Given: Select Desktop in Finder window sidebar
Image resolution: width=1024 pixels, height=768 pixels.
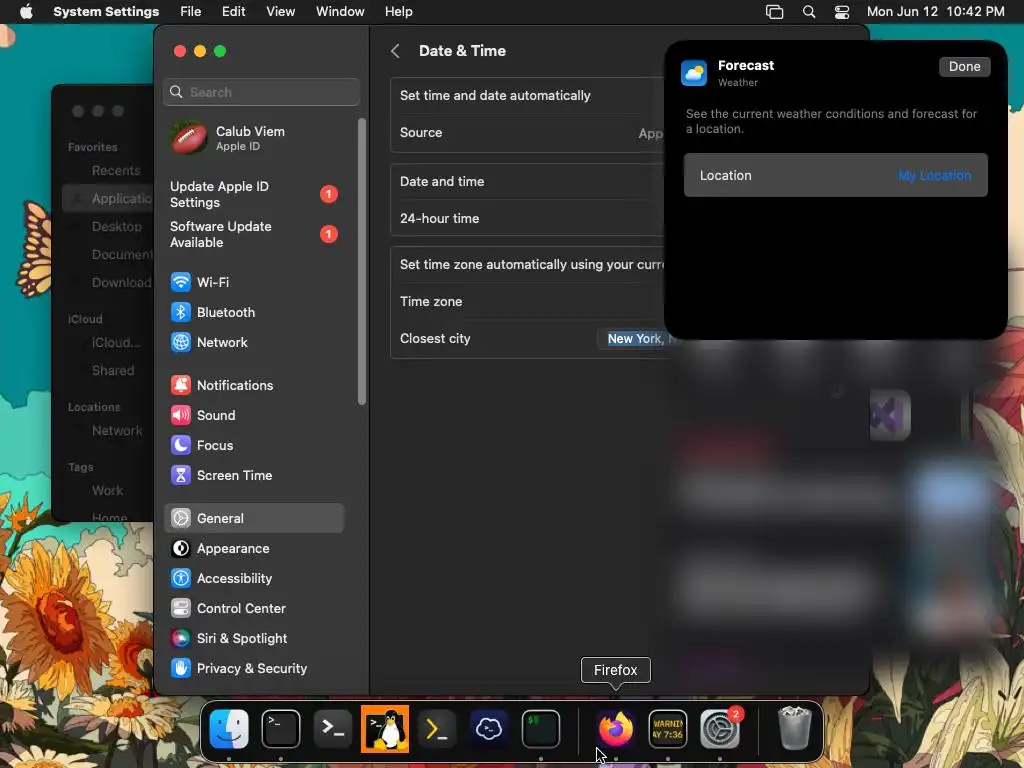Looking at the screenshot, I should (117, 227).
